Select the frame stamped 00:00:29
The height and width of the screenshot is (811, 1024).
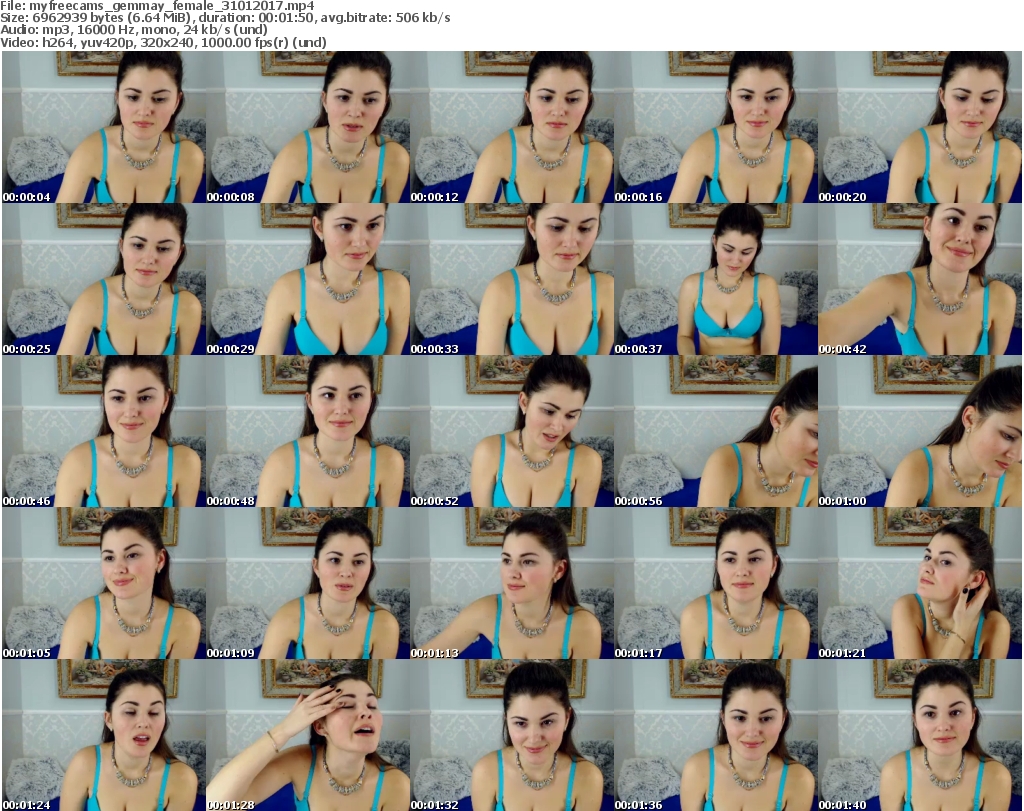[x=308, y=279]
